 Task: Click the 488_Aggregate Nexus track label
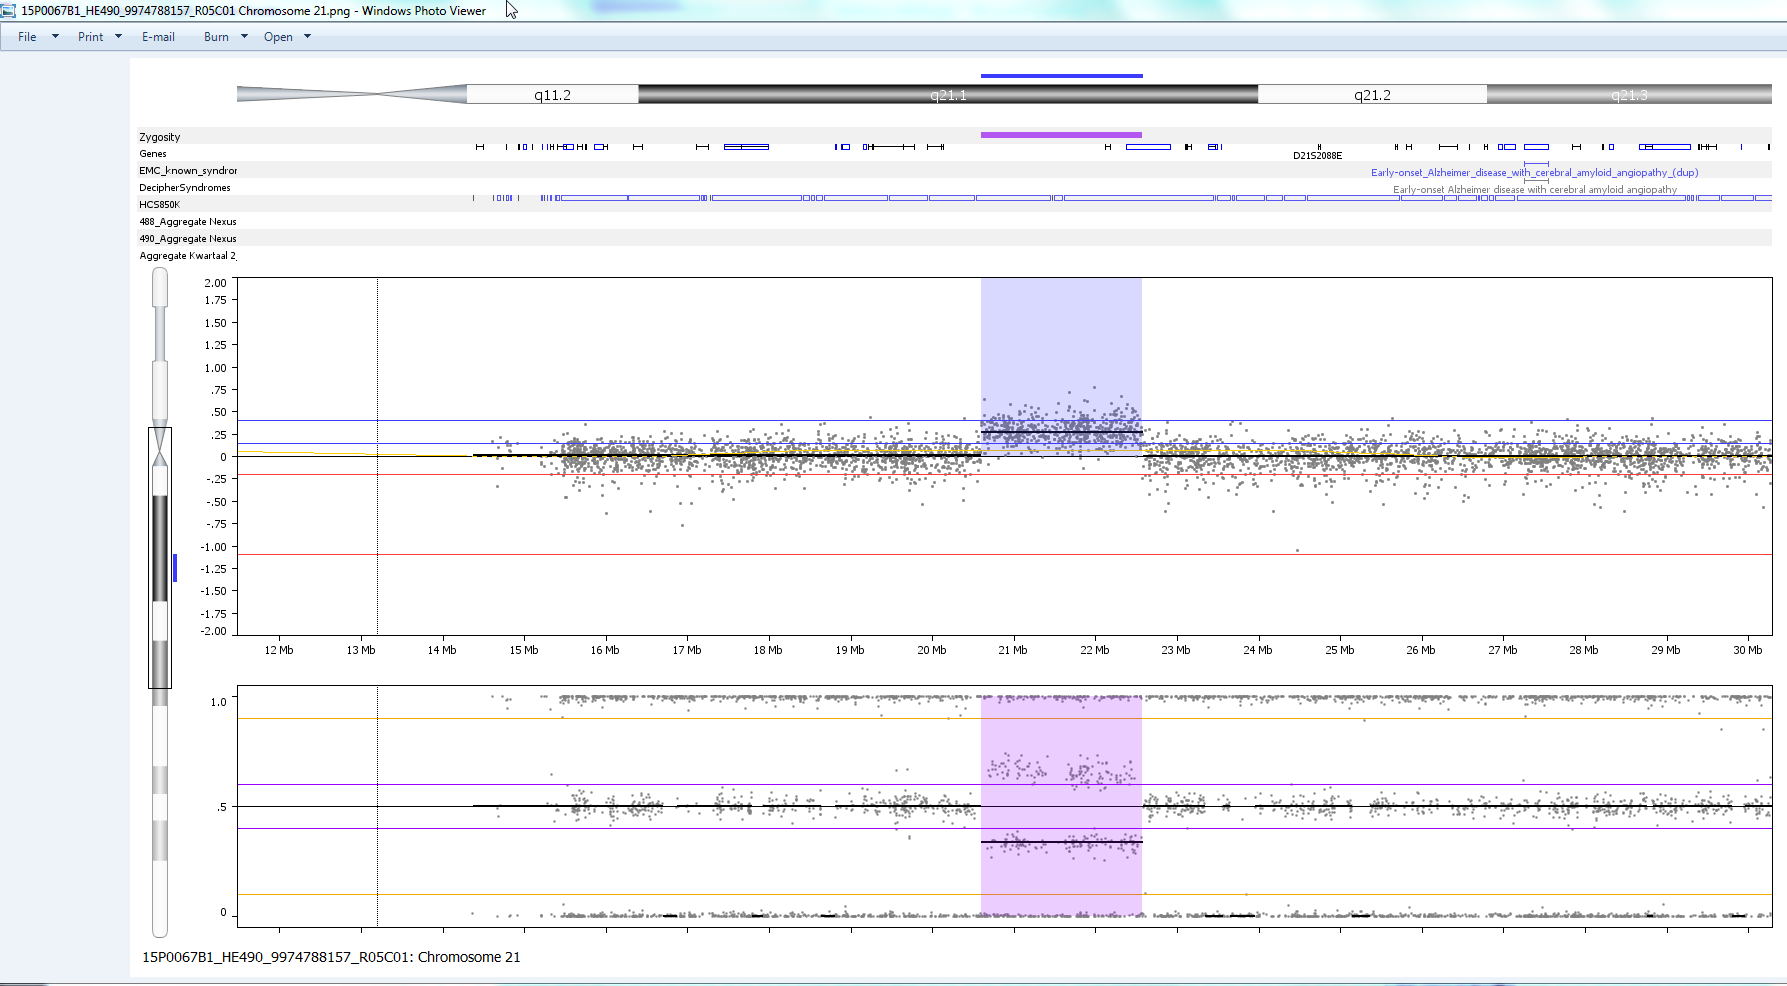tap(188, 222)
